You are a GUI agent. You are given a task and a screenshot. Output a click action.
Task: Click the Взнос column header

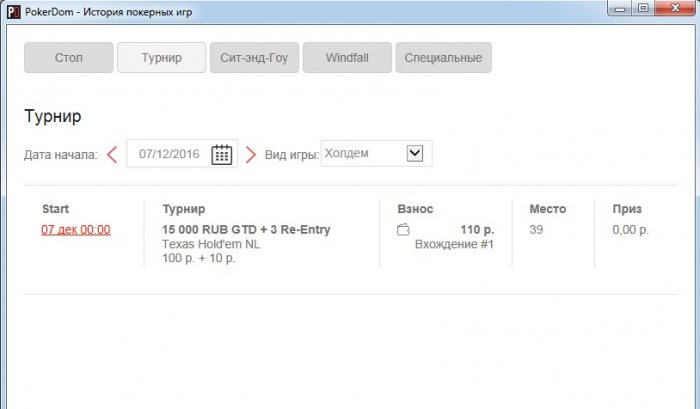point(415,209)
